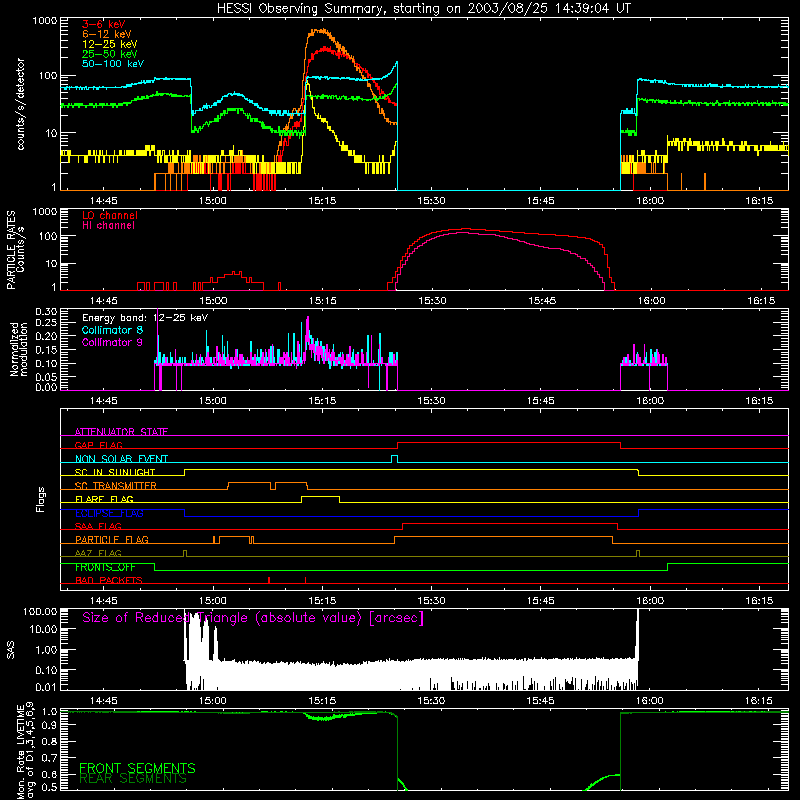
Task: Select the ECLIPSE_FLAG label
Action: (x=109, y=513)
